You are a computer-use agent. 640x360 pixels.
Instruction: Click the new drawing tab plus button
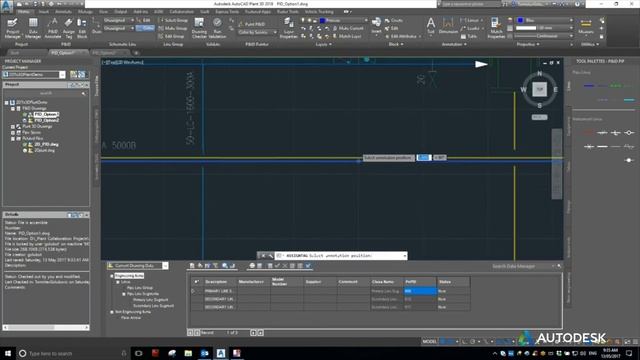coord(136,53)
